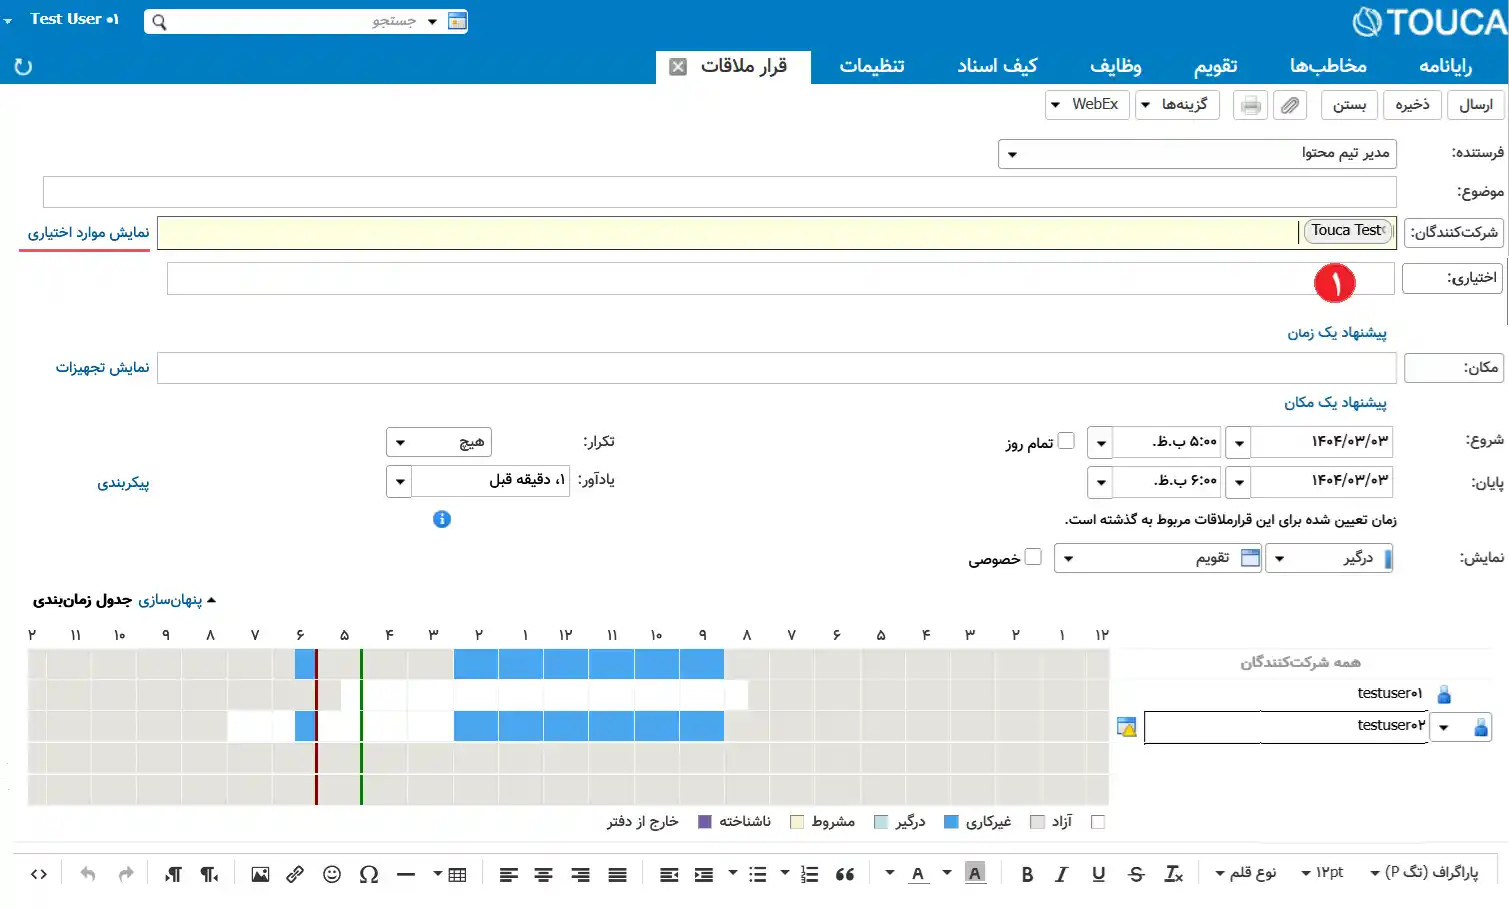Image resolution: width=1509 pixels, height=908 pixels.
Task: Switch to the تقویم tab
Action: click(x=1215, y=66)
